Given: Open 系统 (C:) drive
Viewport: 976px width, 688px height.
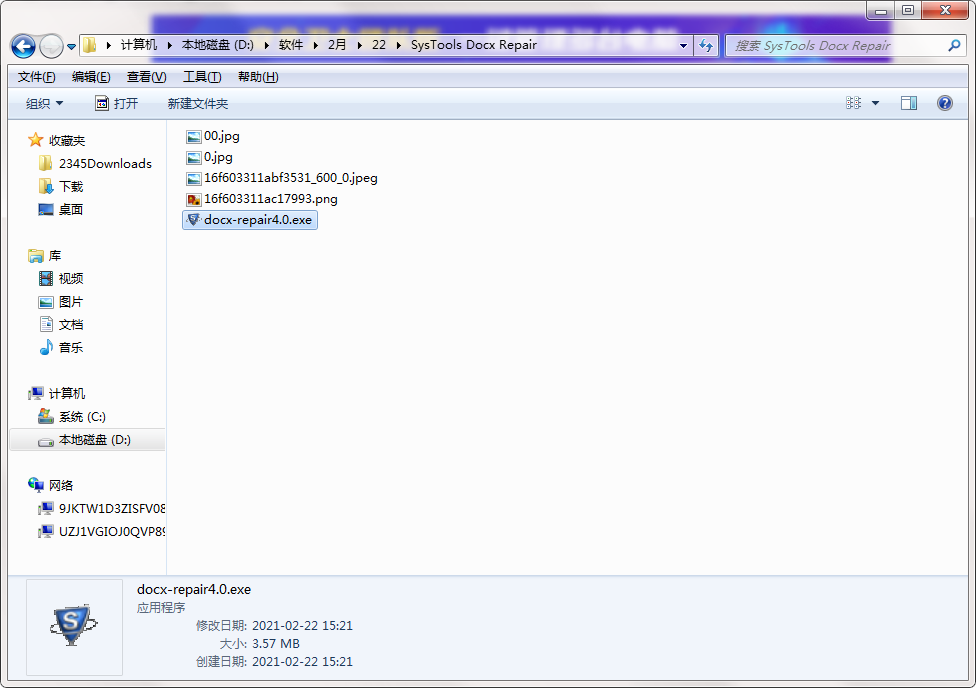Looking at the screenshot, I should click(82, 417).
